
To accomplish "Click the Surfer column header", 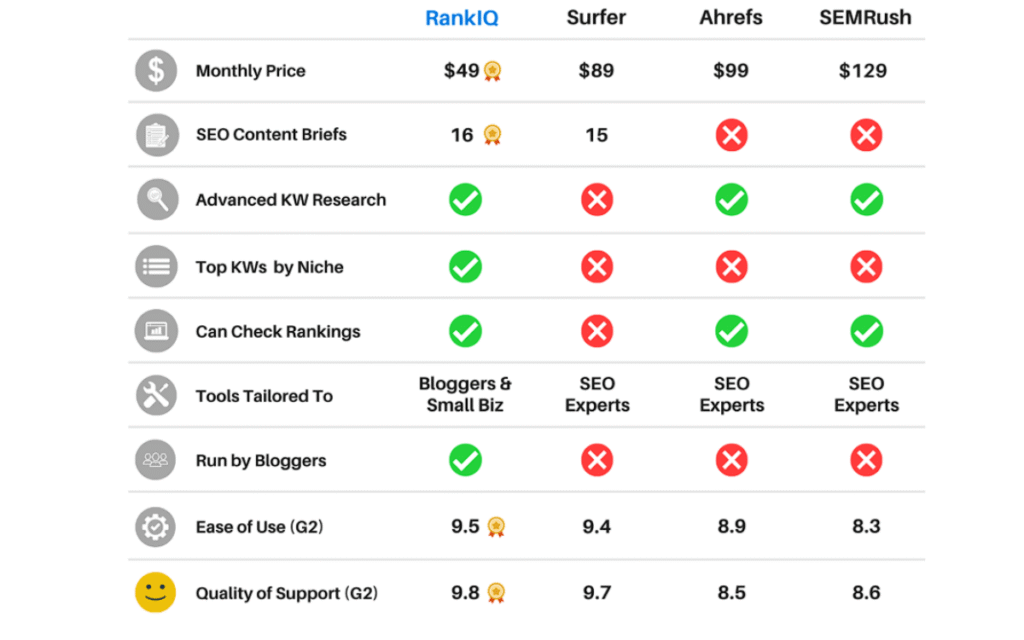I will click(x=596, y=18).
